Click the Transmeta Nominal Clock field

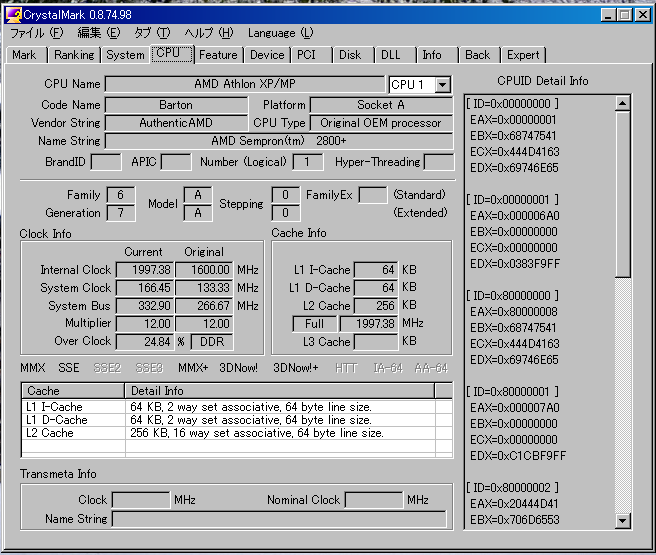[x=374, y=500]
